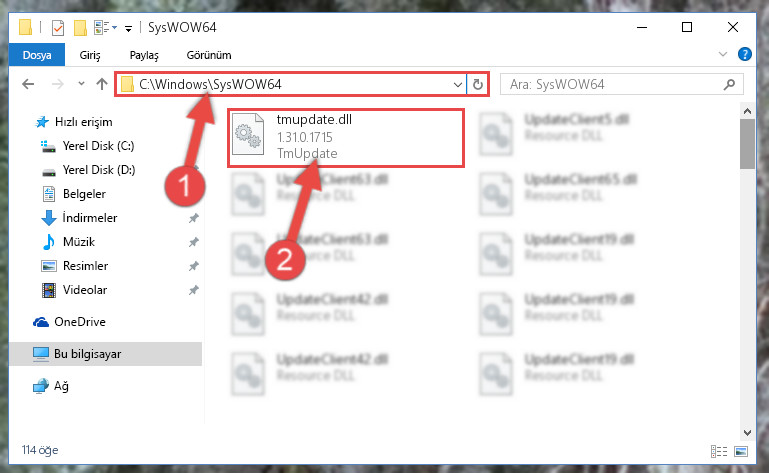The height and width of the screenshot is (473, 769).
Task: Open İndirmeler in the navigation pane
Action: pyautogui.click(x=90, y=217)
